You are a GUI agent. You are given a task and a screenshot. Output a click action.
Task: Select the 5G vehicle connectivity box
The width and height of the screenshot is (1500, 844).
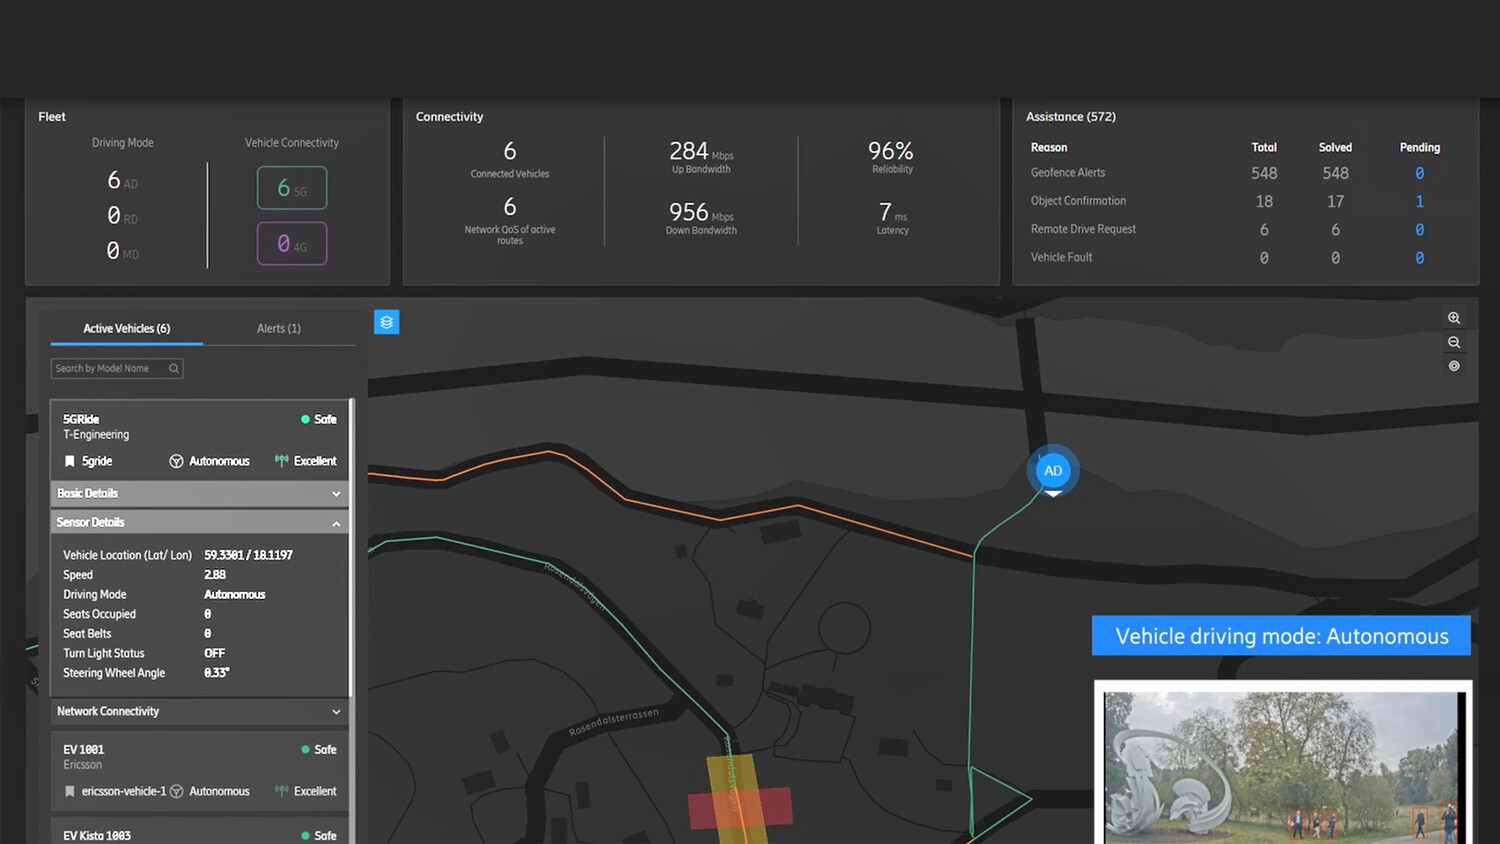[x=292, y=188]
